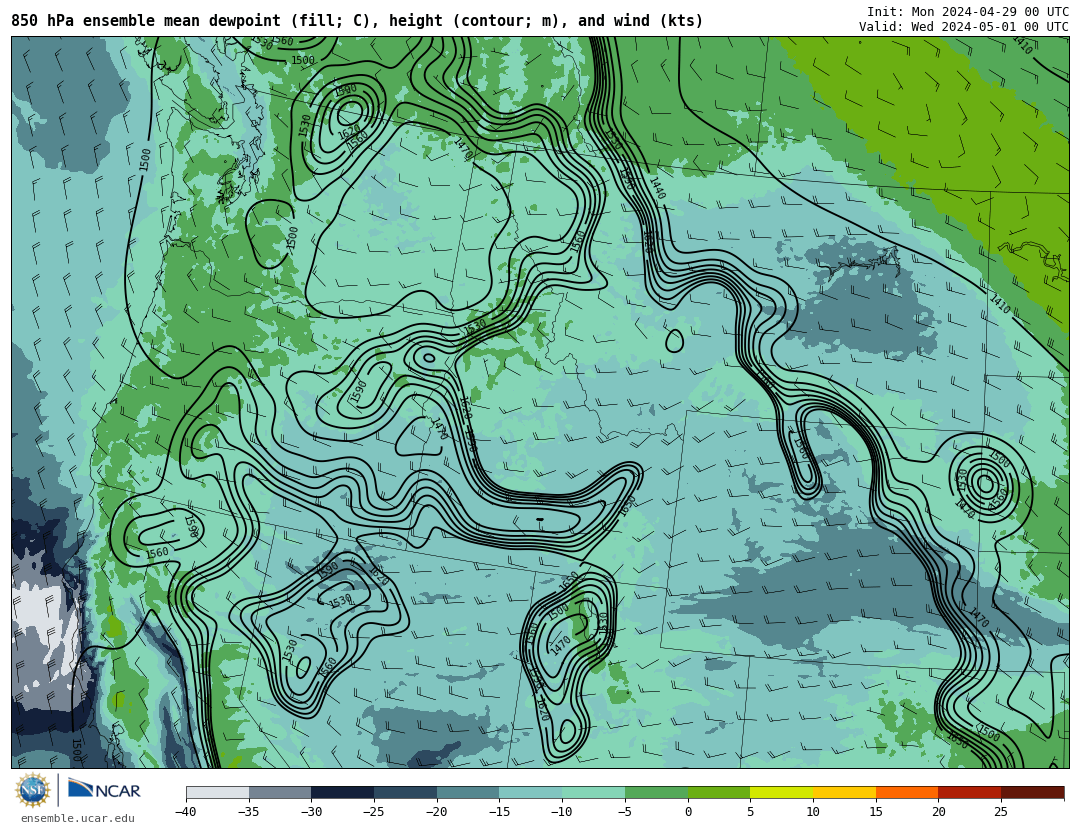Click the 5 to 10 yellow colorbar segment

tap(782, 792)
